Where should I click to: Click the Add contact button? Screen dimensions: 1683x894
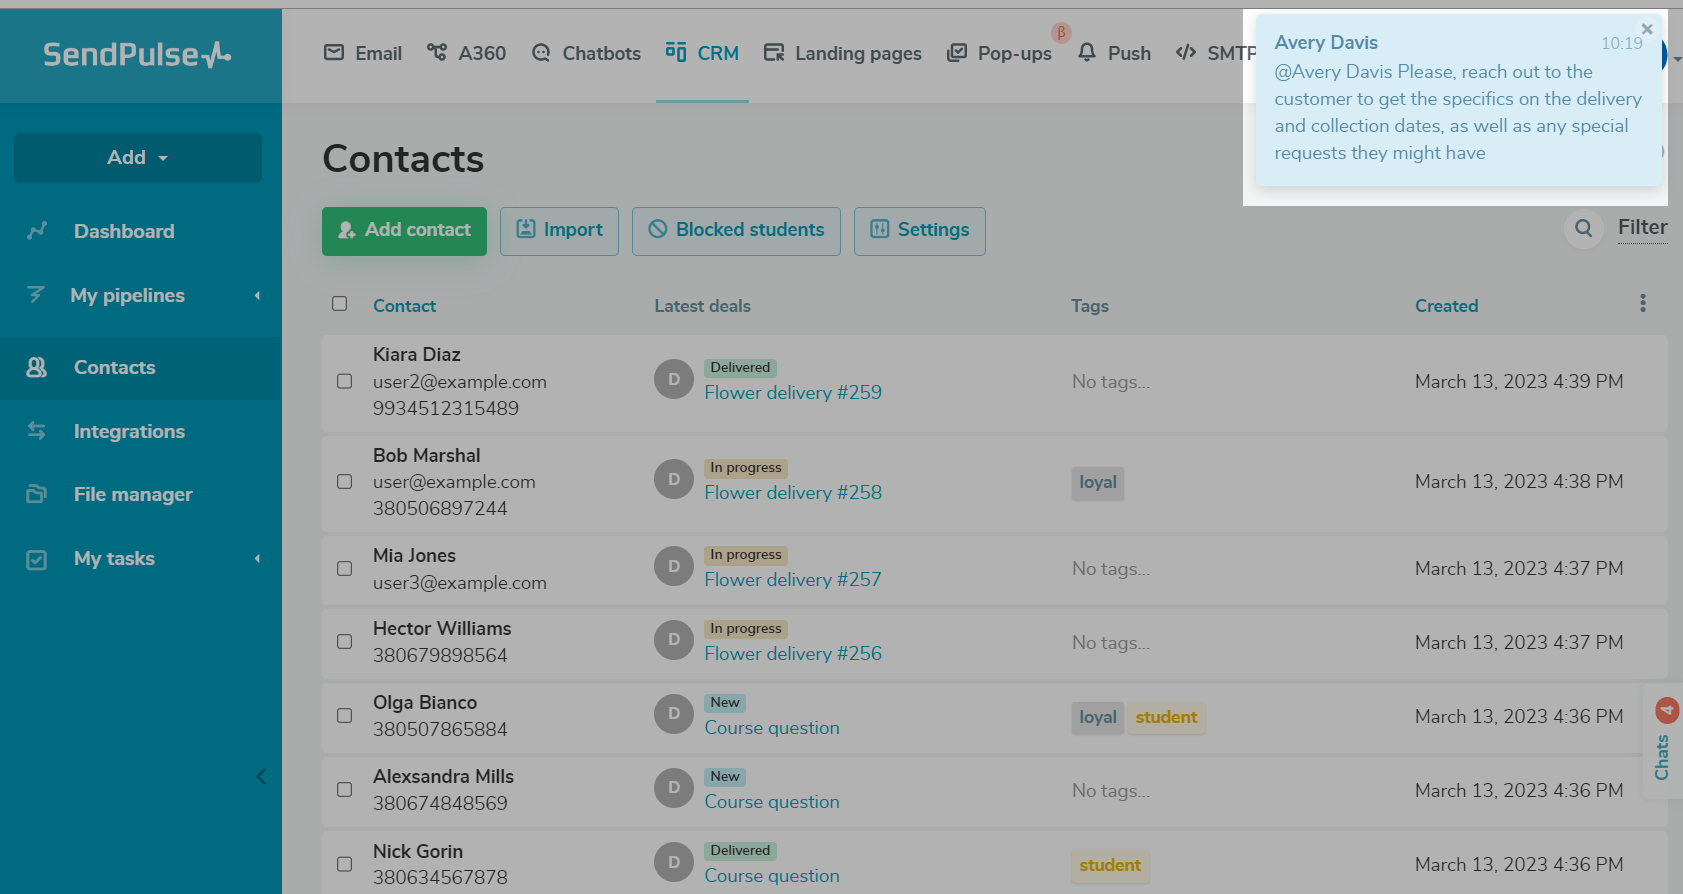point(404,231)
